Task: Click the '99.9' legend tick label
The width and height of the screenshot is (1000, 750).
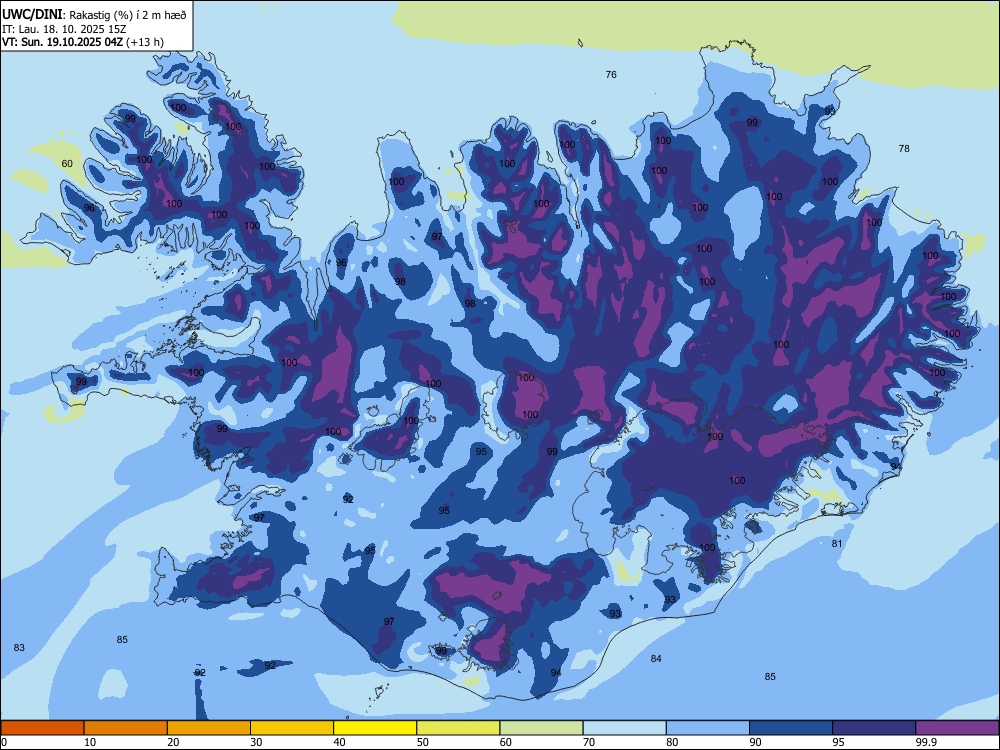Action: 925,742
